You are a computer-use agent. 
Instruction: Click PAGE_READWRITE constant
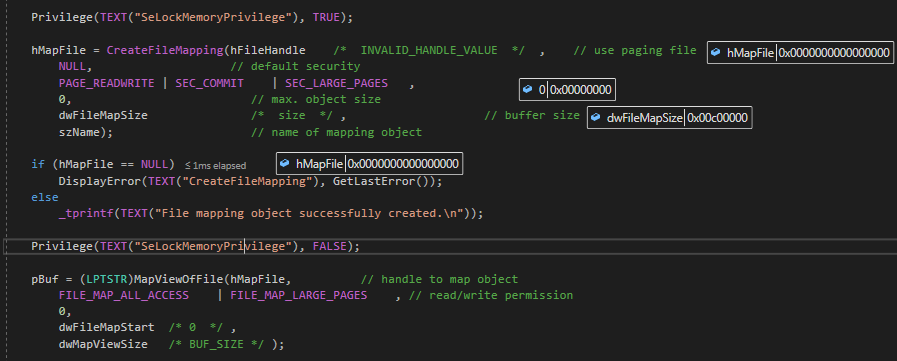(106, 83)
